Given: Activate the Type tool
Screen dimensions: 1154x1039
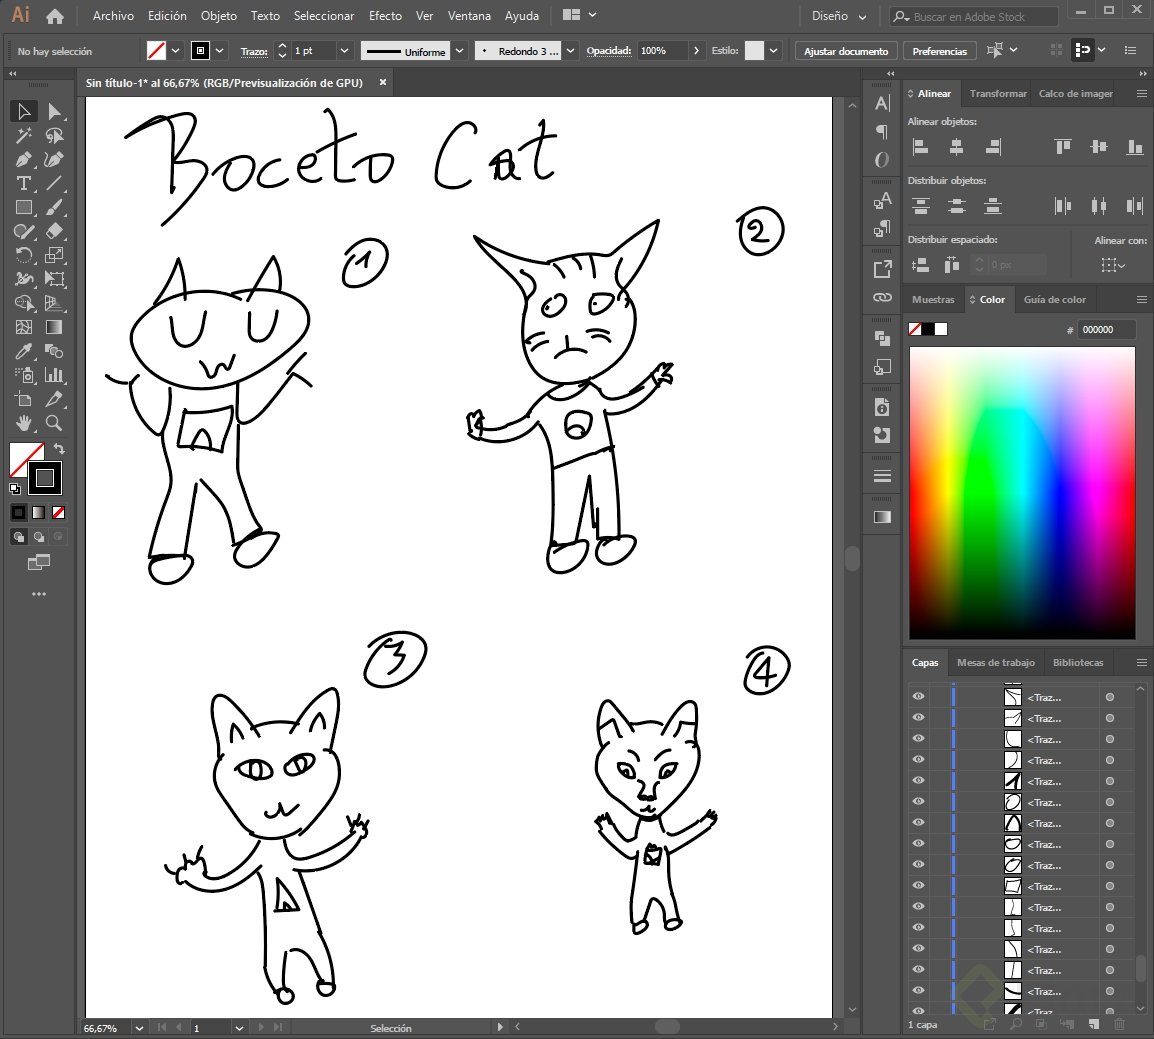Looking at the screenshot, I should coord(24,183).
